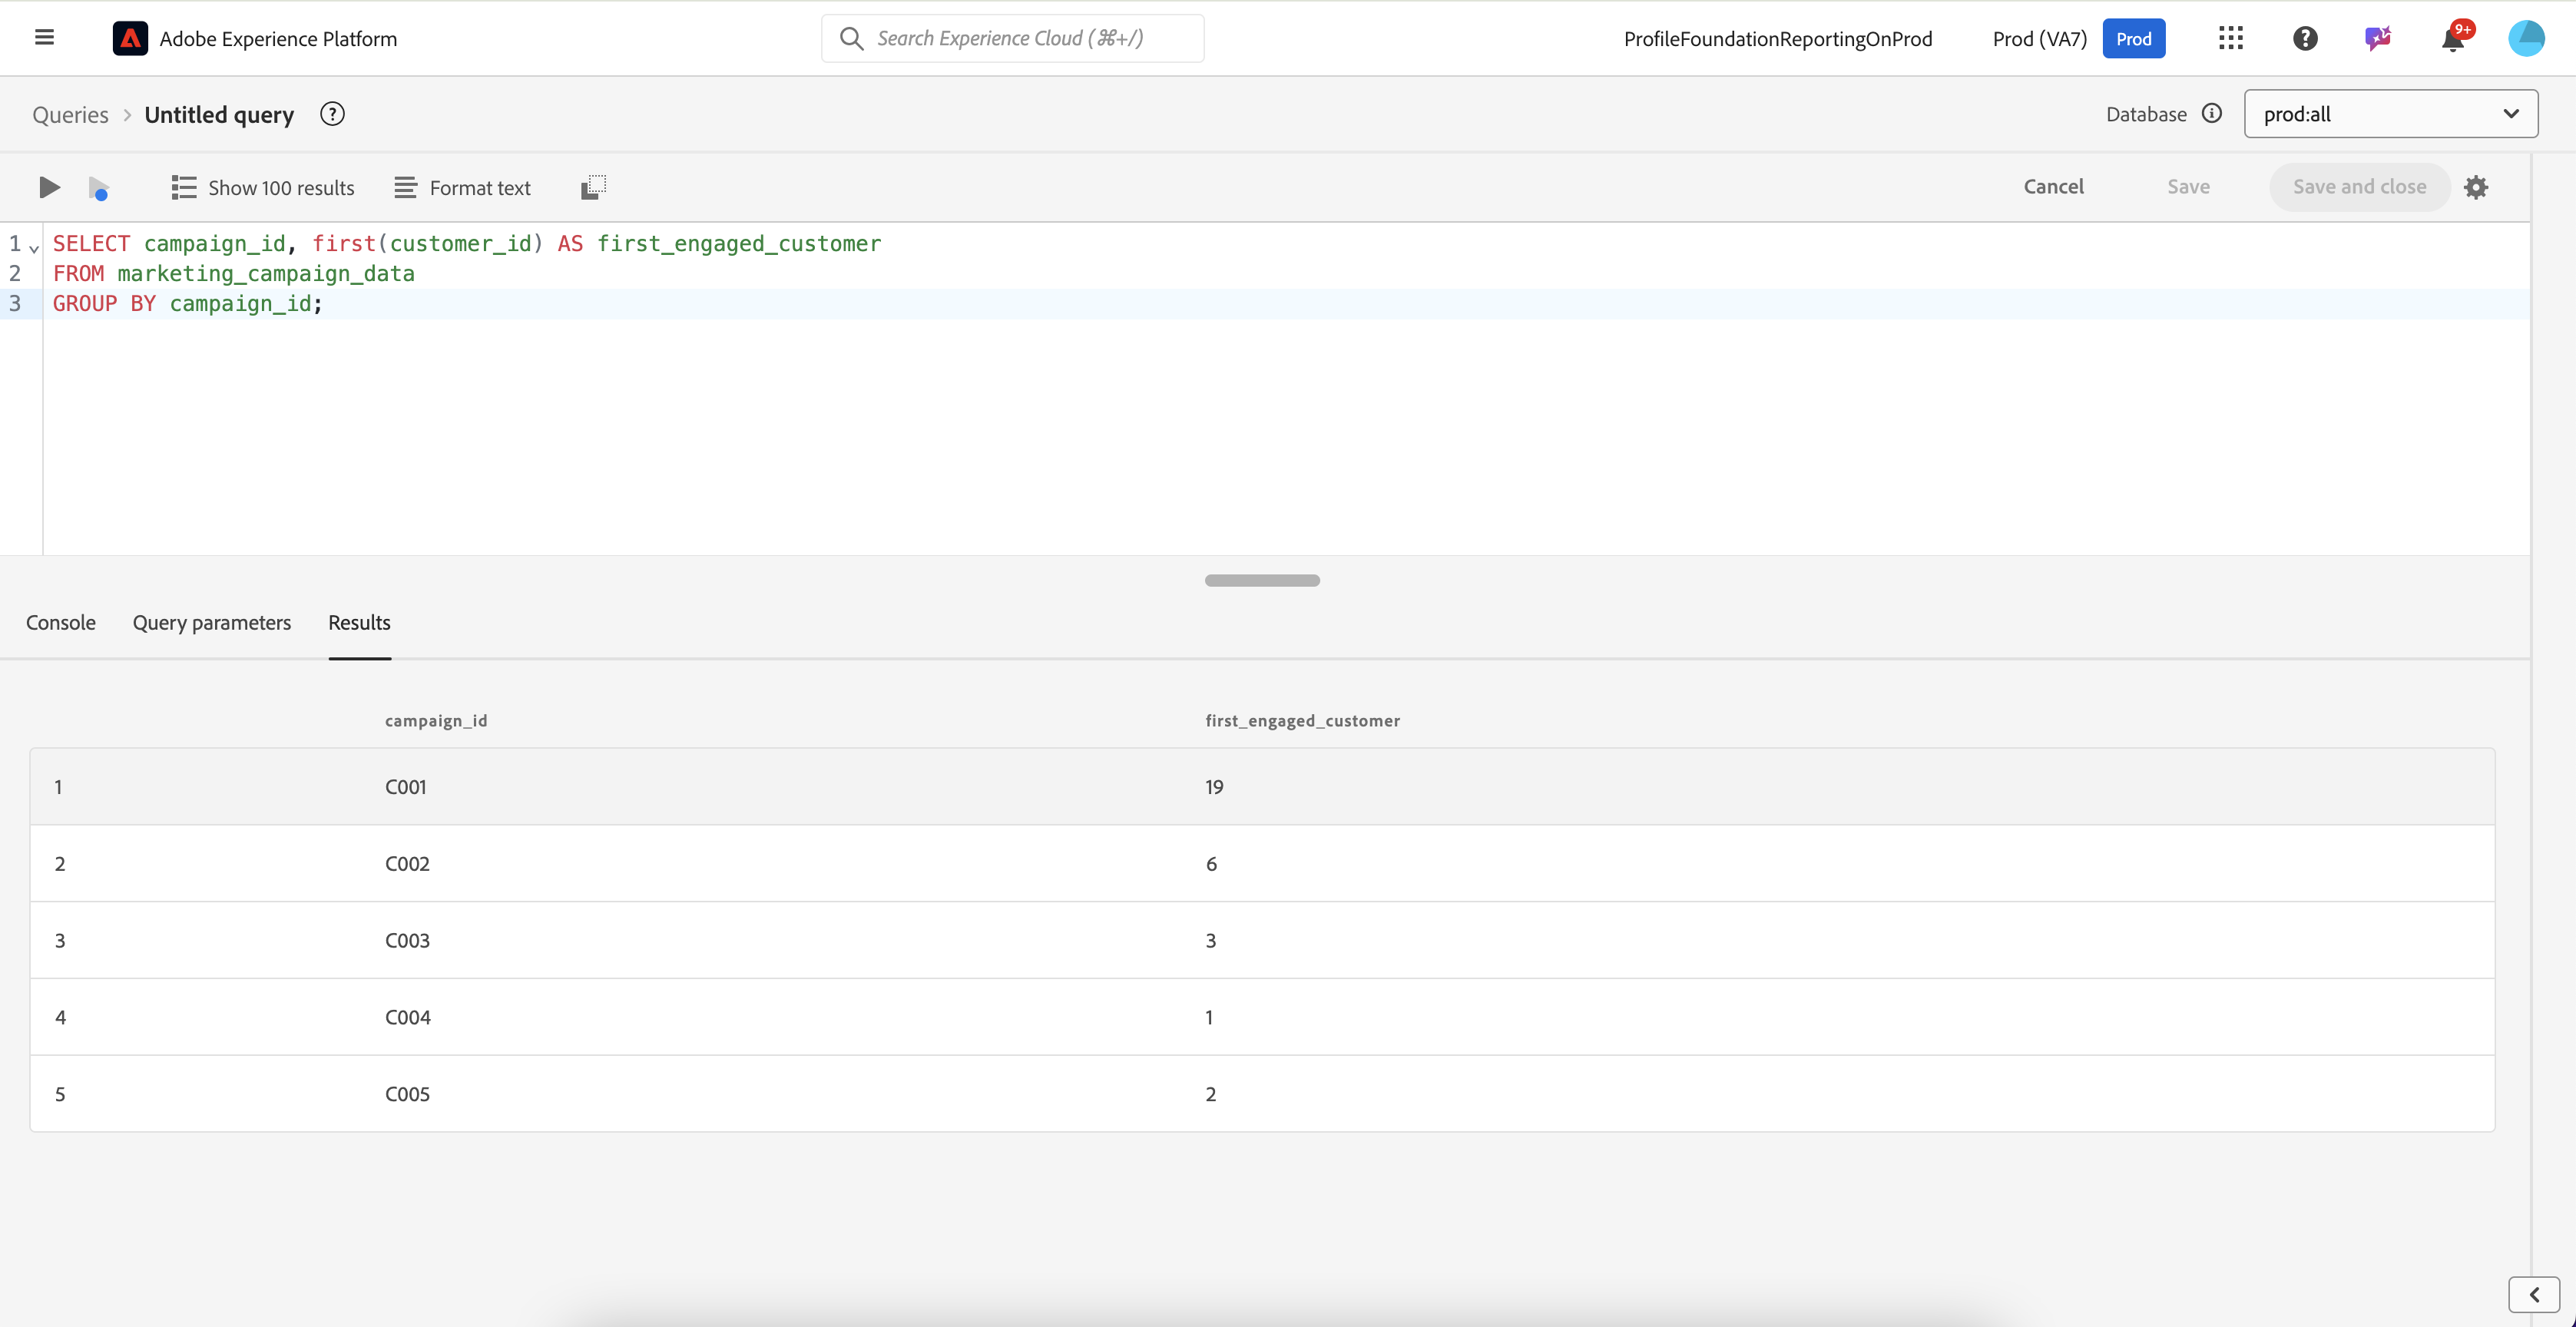Click the editor-results pane divider handle
The height and width of the screenshot is (1327, 2576).
click(1262, 580)
